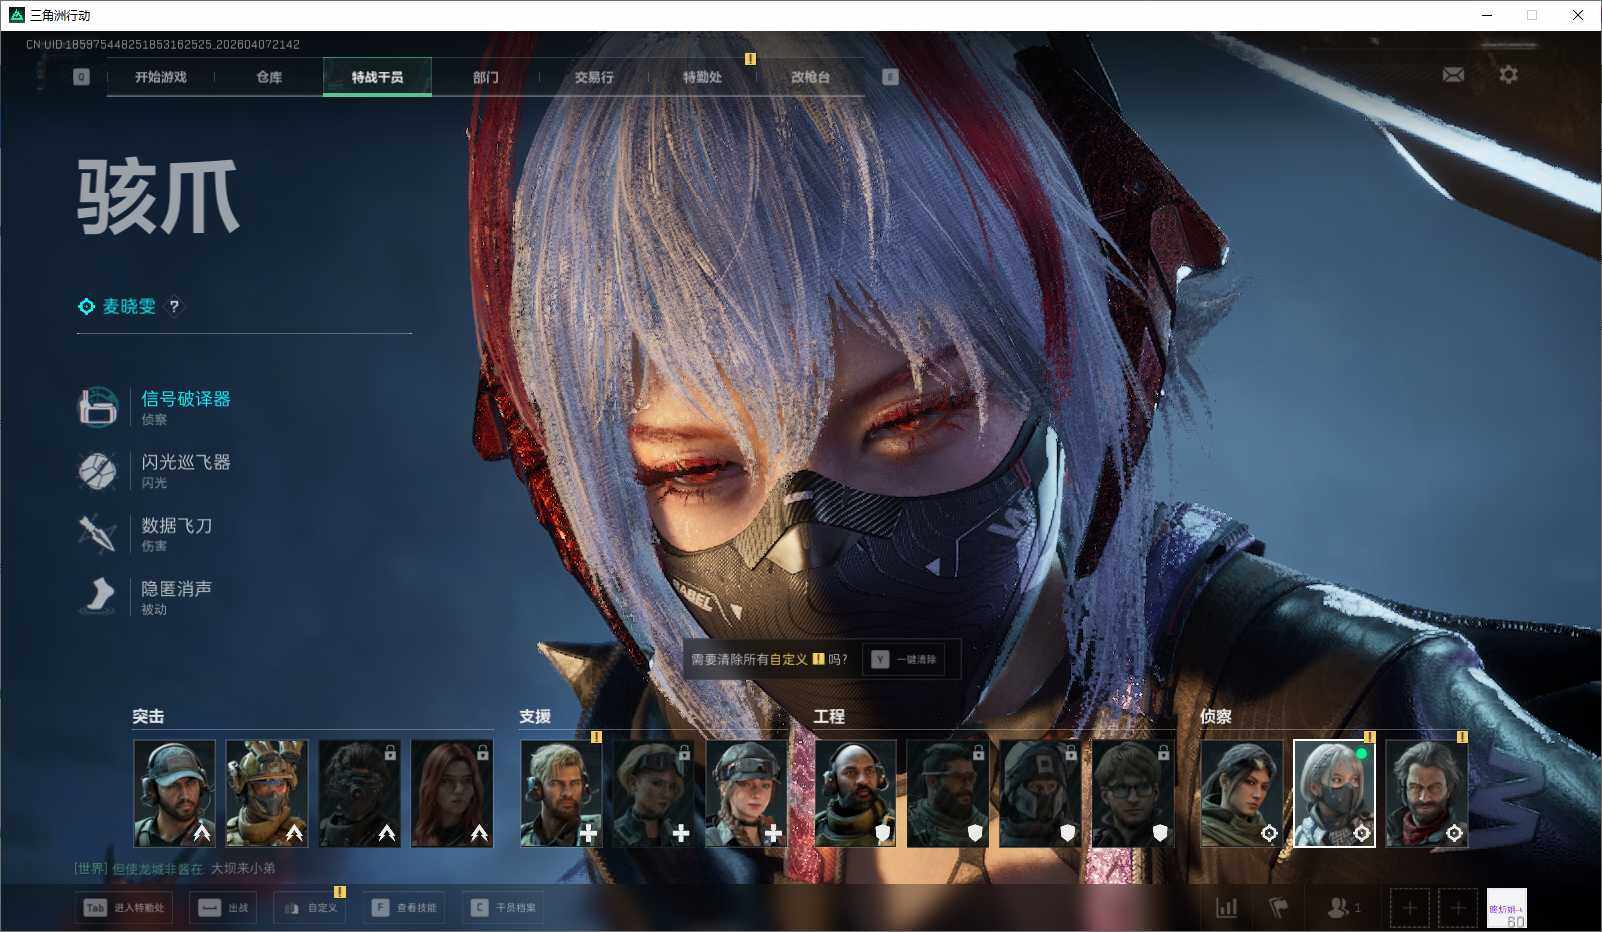
Task: Switch to the 部门 tab
Action: [486, 77]
